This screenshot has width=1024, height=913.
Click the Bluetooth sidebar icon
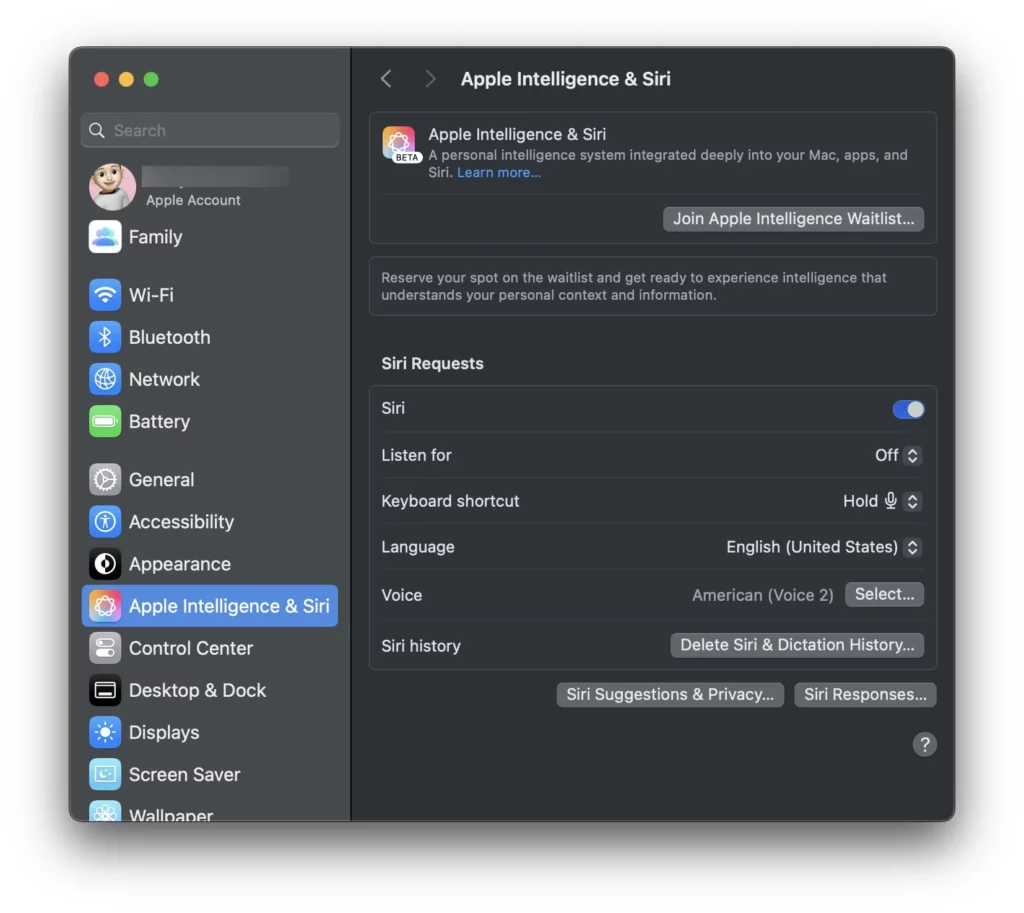click(x=104, y=337)
